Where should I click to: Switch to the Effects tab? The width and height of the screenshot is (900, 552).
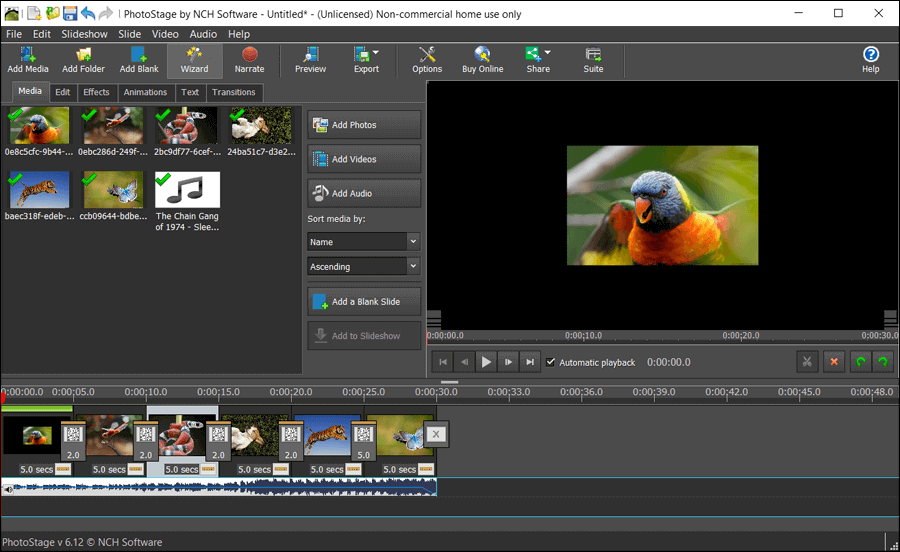pyautogui.click(x=96, y=92)
